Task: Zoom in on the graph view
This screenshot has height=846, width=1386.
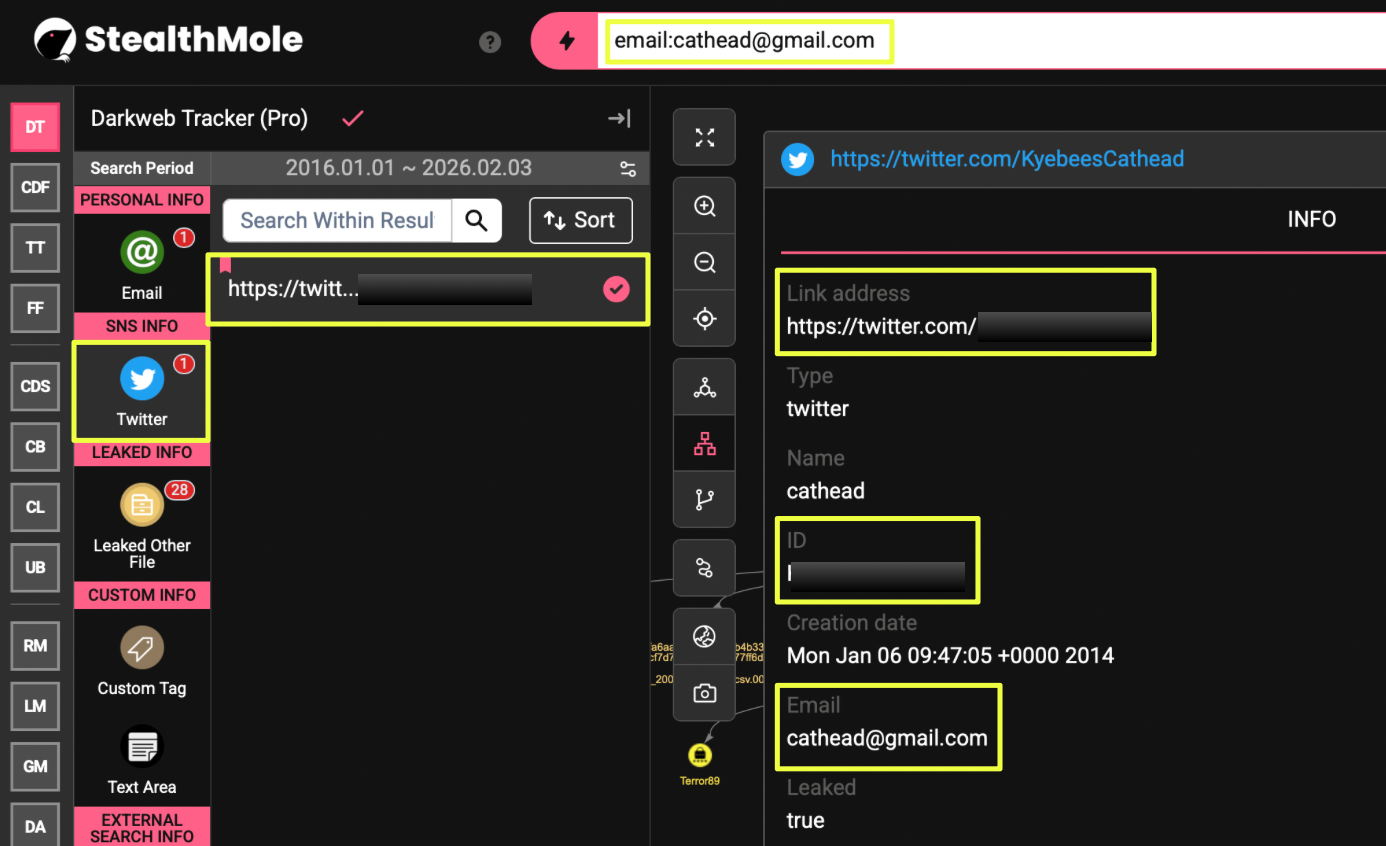Action: point(705,206)
